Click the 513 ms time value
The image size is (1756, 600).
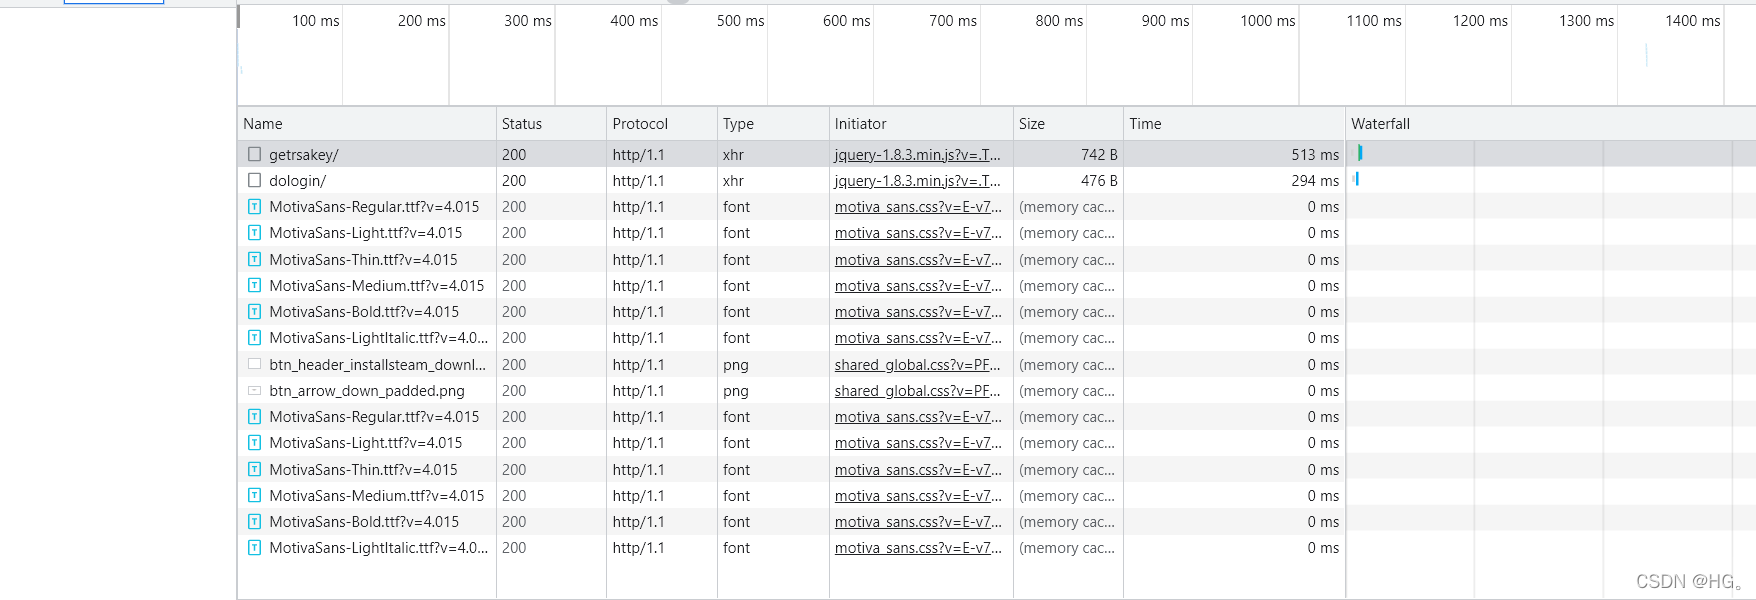pyautogui.click(x=1315, y=155)
